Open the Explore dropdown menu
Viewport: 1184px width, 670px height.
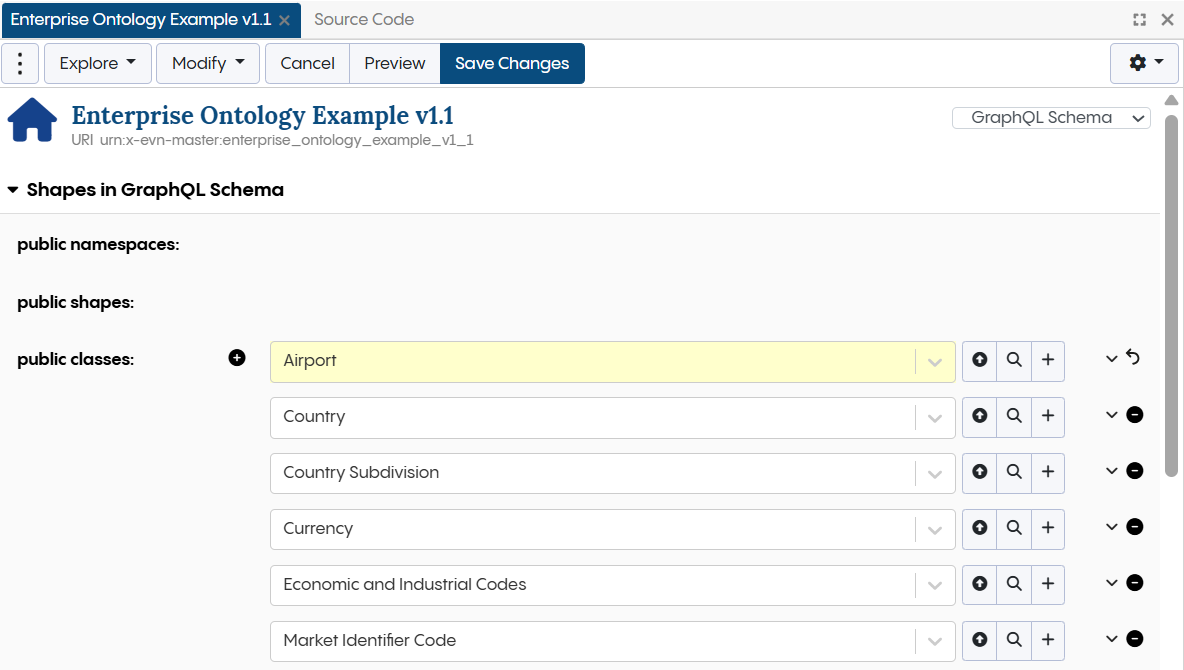click(x=97, y=63)
